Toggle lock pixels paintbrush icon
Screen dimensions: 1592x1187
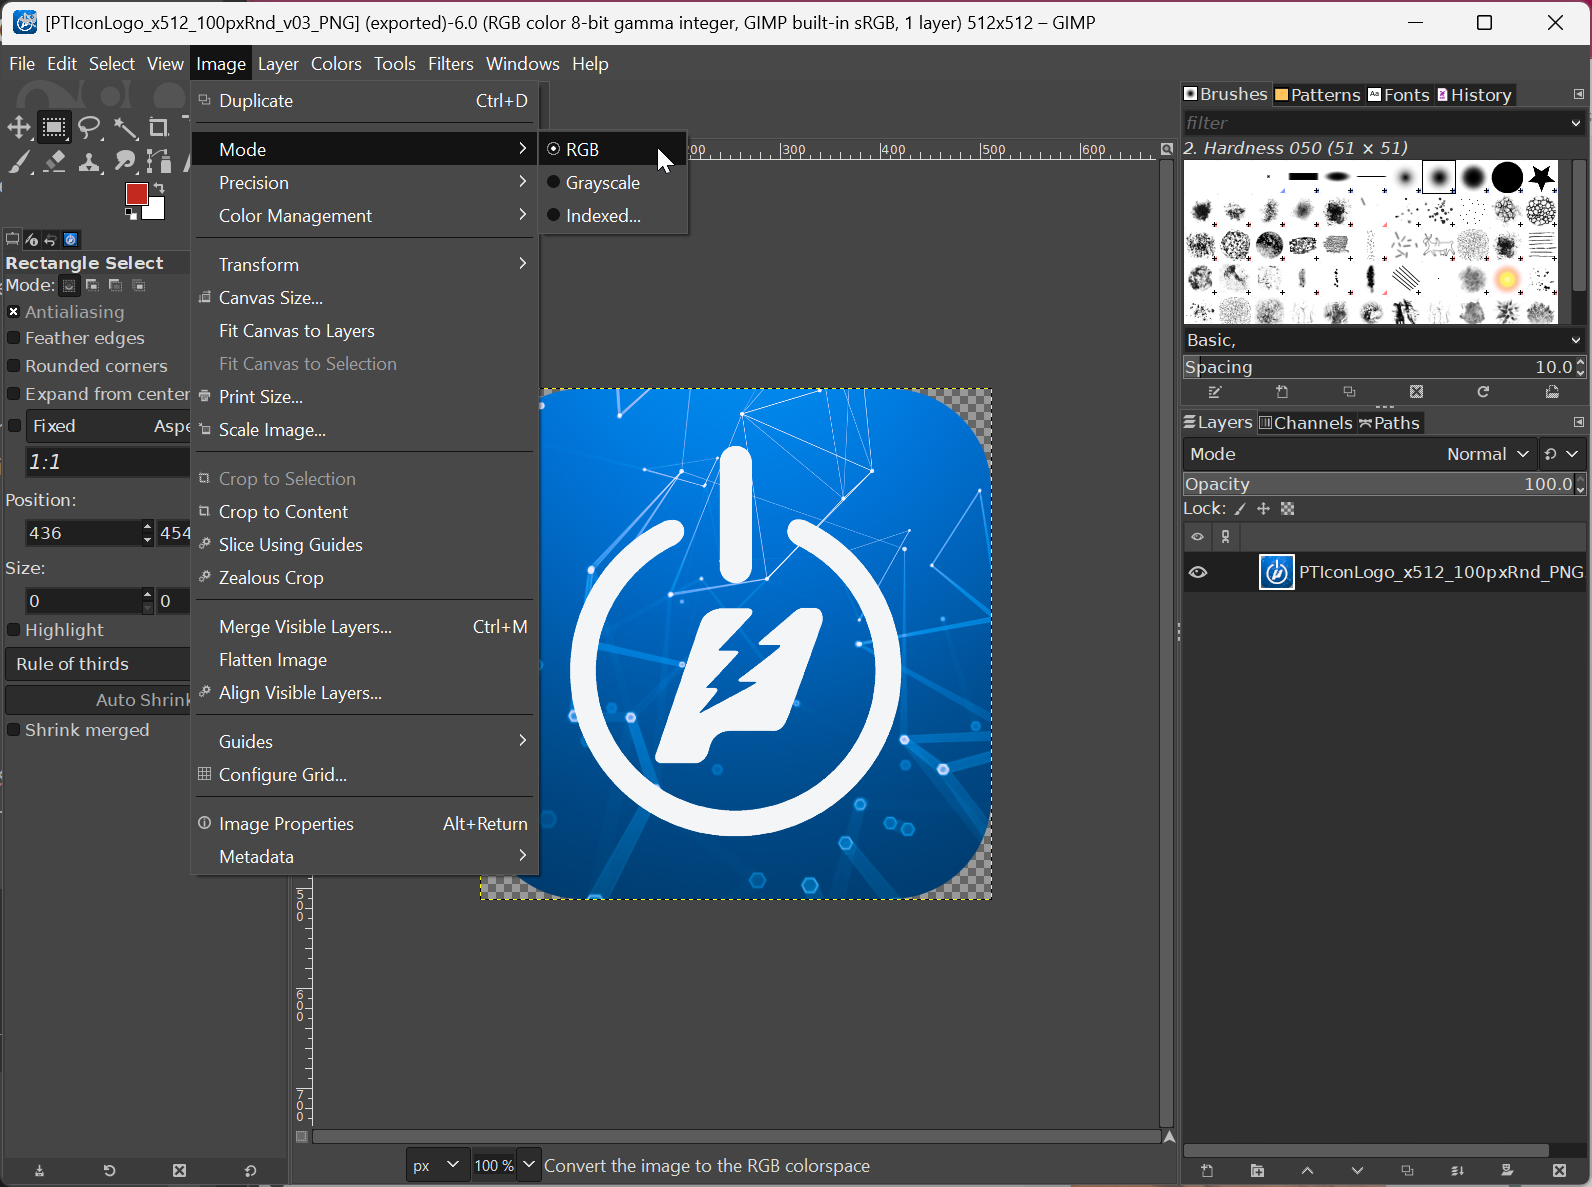(x=1240, y=509)
